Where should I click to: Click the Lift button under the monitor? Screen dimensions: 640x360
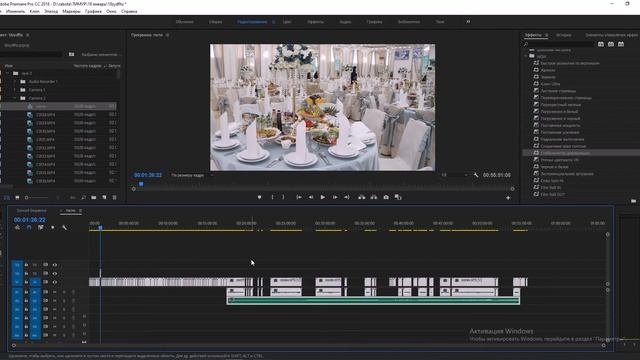coord(362,197)
